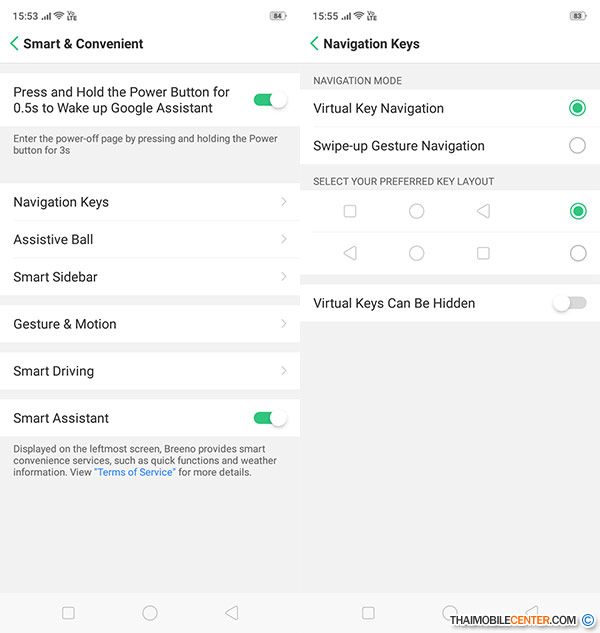
Task: Tap battery indicator showing 83
Action: [x=578, y=16]
